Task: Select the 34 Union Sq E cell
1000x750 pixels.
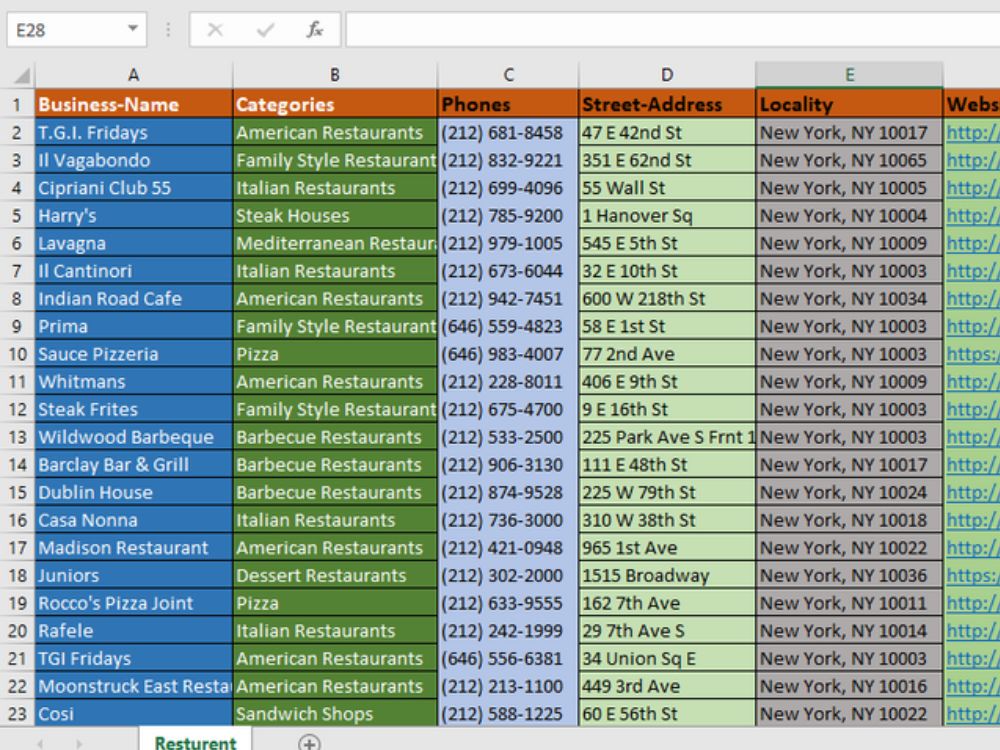Action: click(666, 659)
